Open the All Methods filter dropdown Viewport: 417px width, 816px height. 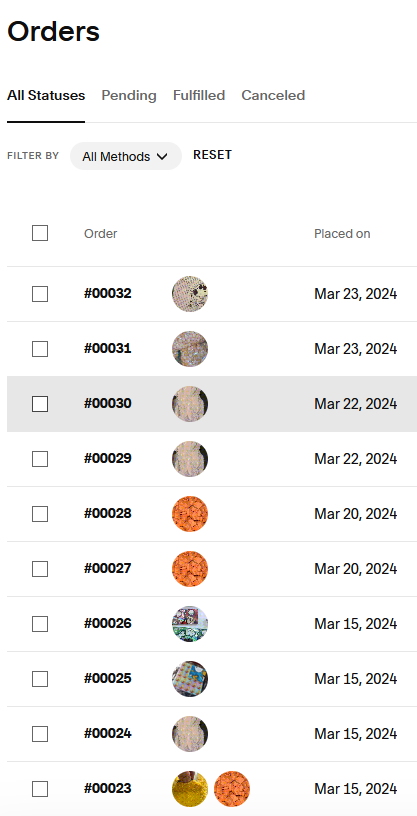pyautogui.click(x=125, y=156)
